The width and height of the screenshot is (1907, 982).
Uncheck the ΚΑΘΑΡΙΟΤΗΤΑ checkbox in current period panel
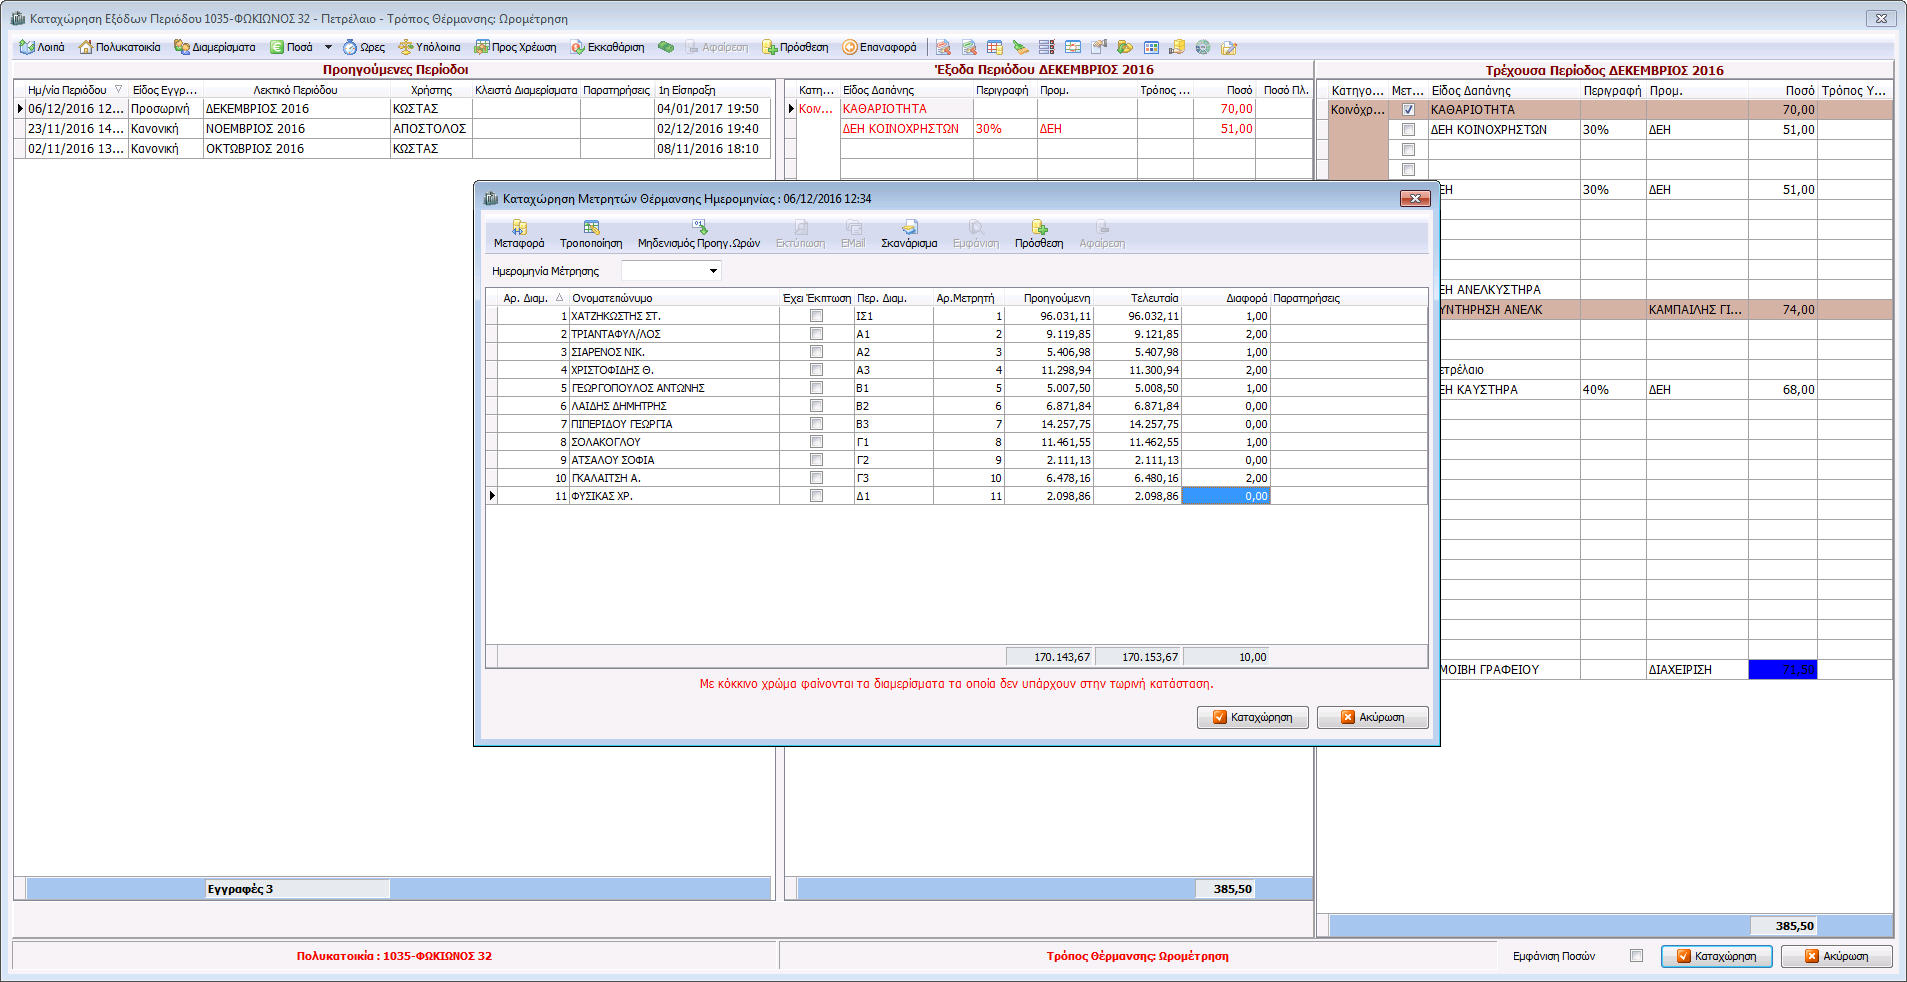pos(1408,110)
